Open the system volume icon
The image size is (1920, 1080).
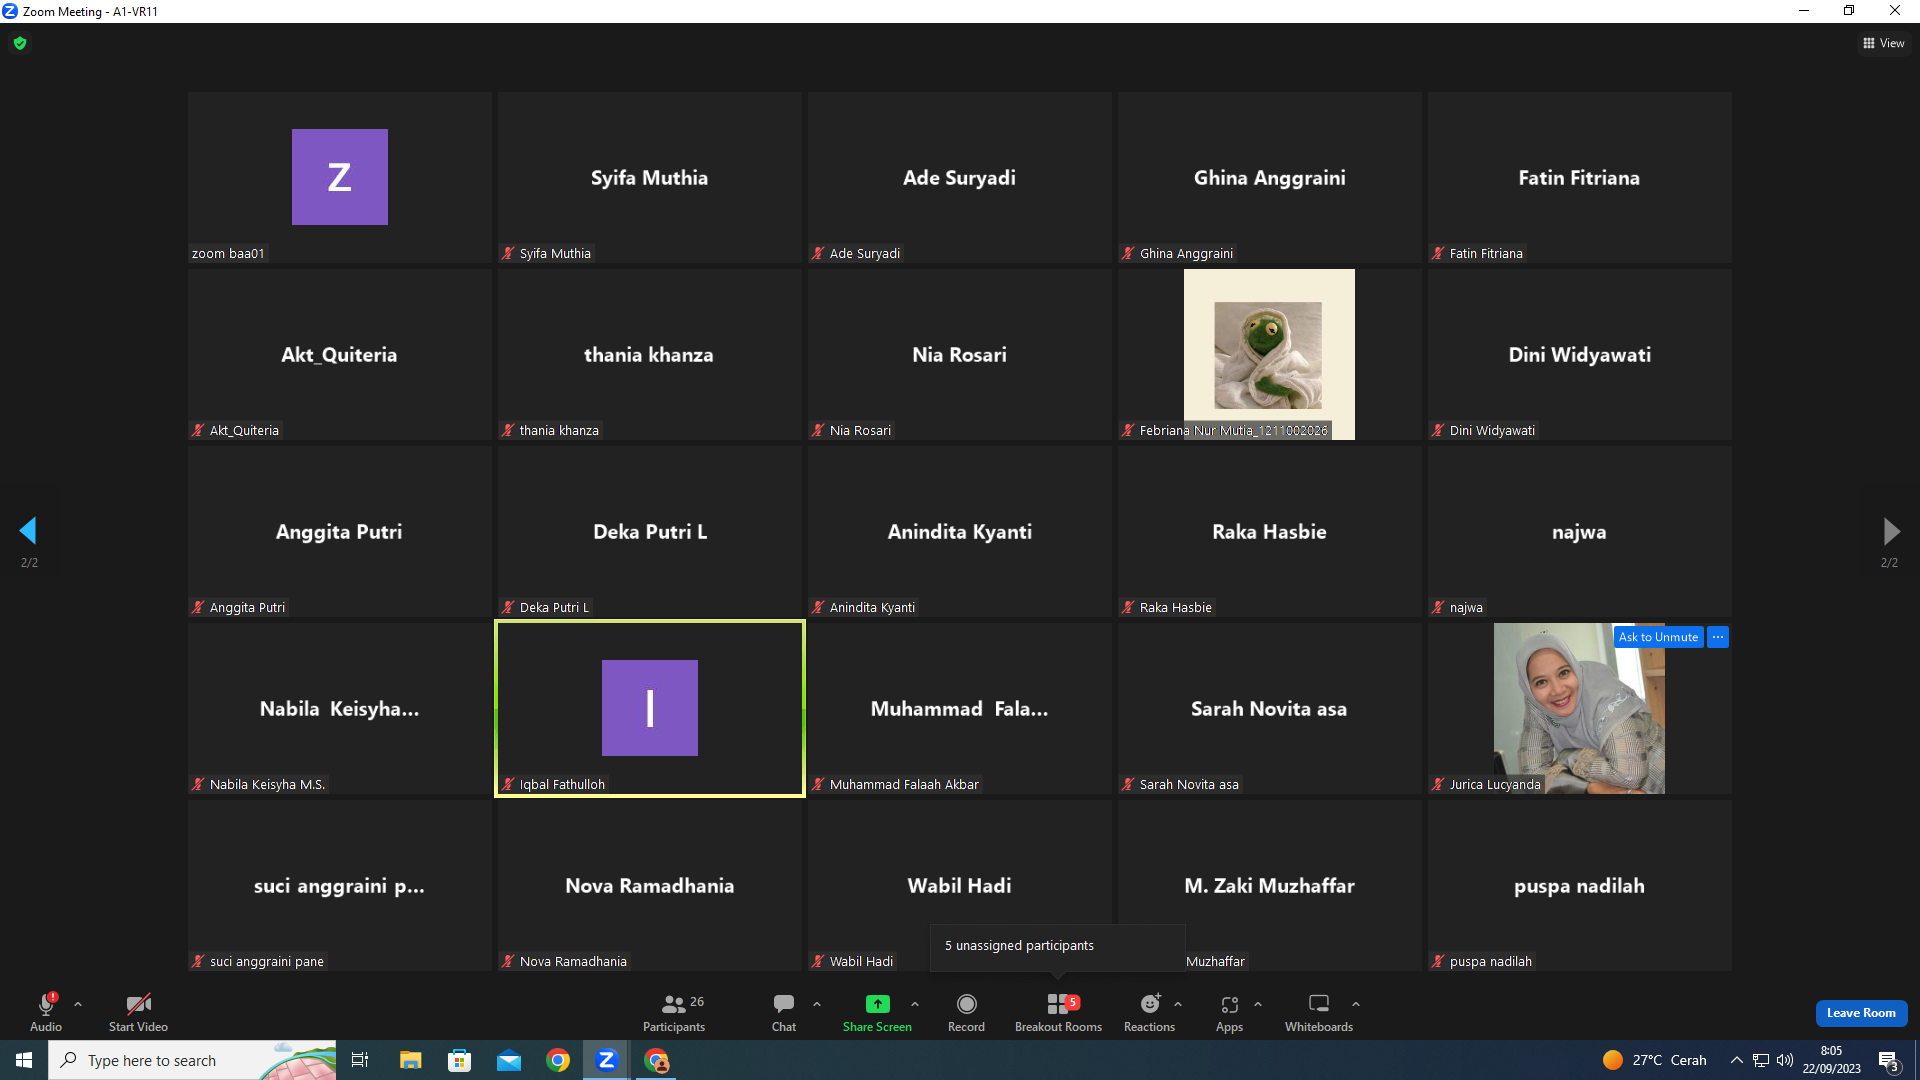point(1785,1060)
